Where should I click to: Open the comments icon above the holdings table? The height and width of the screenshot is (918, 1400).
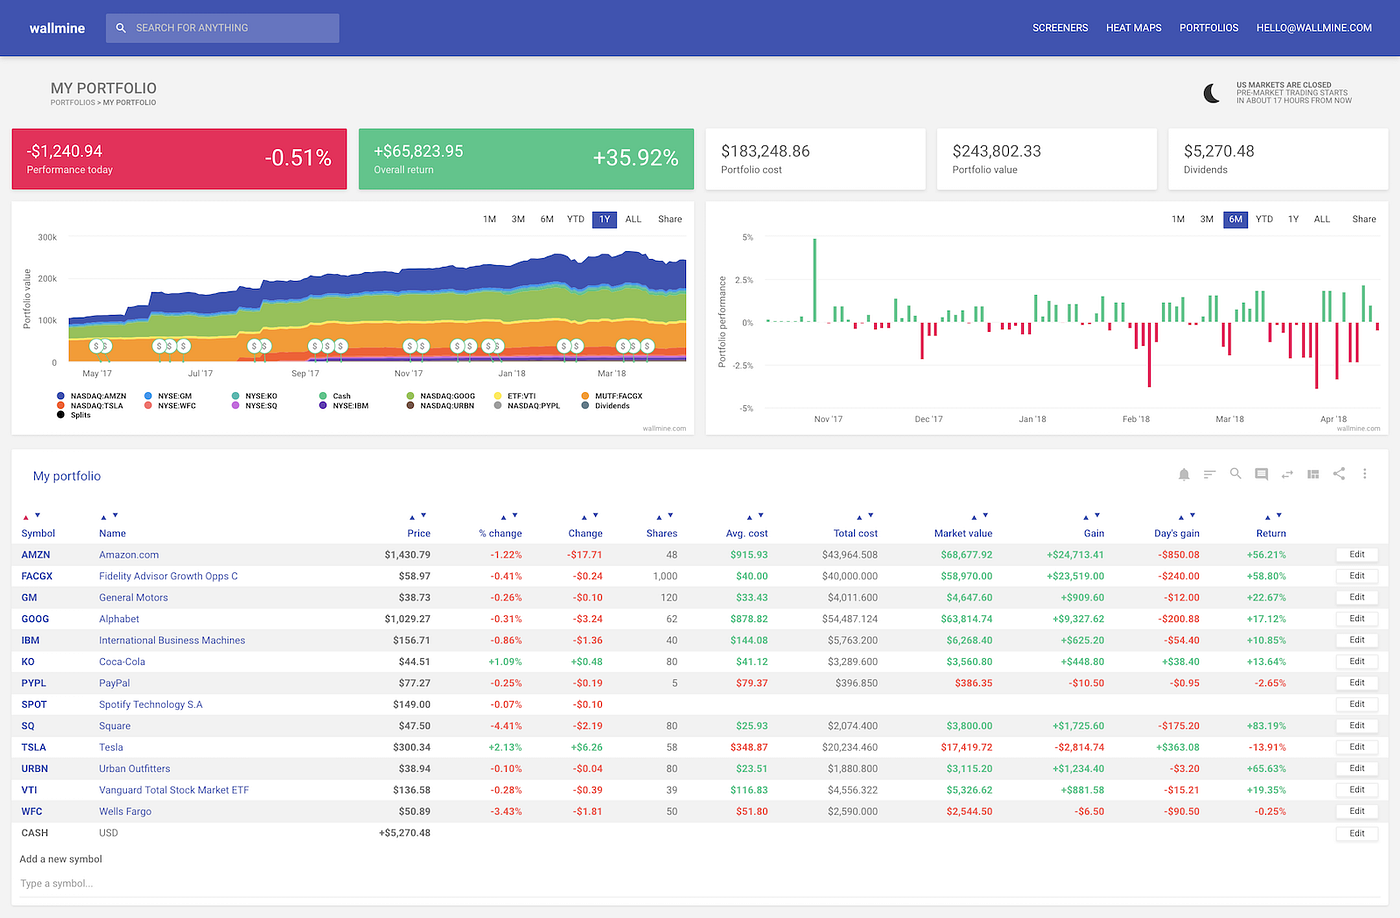tap(1261, 474)
